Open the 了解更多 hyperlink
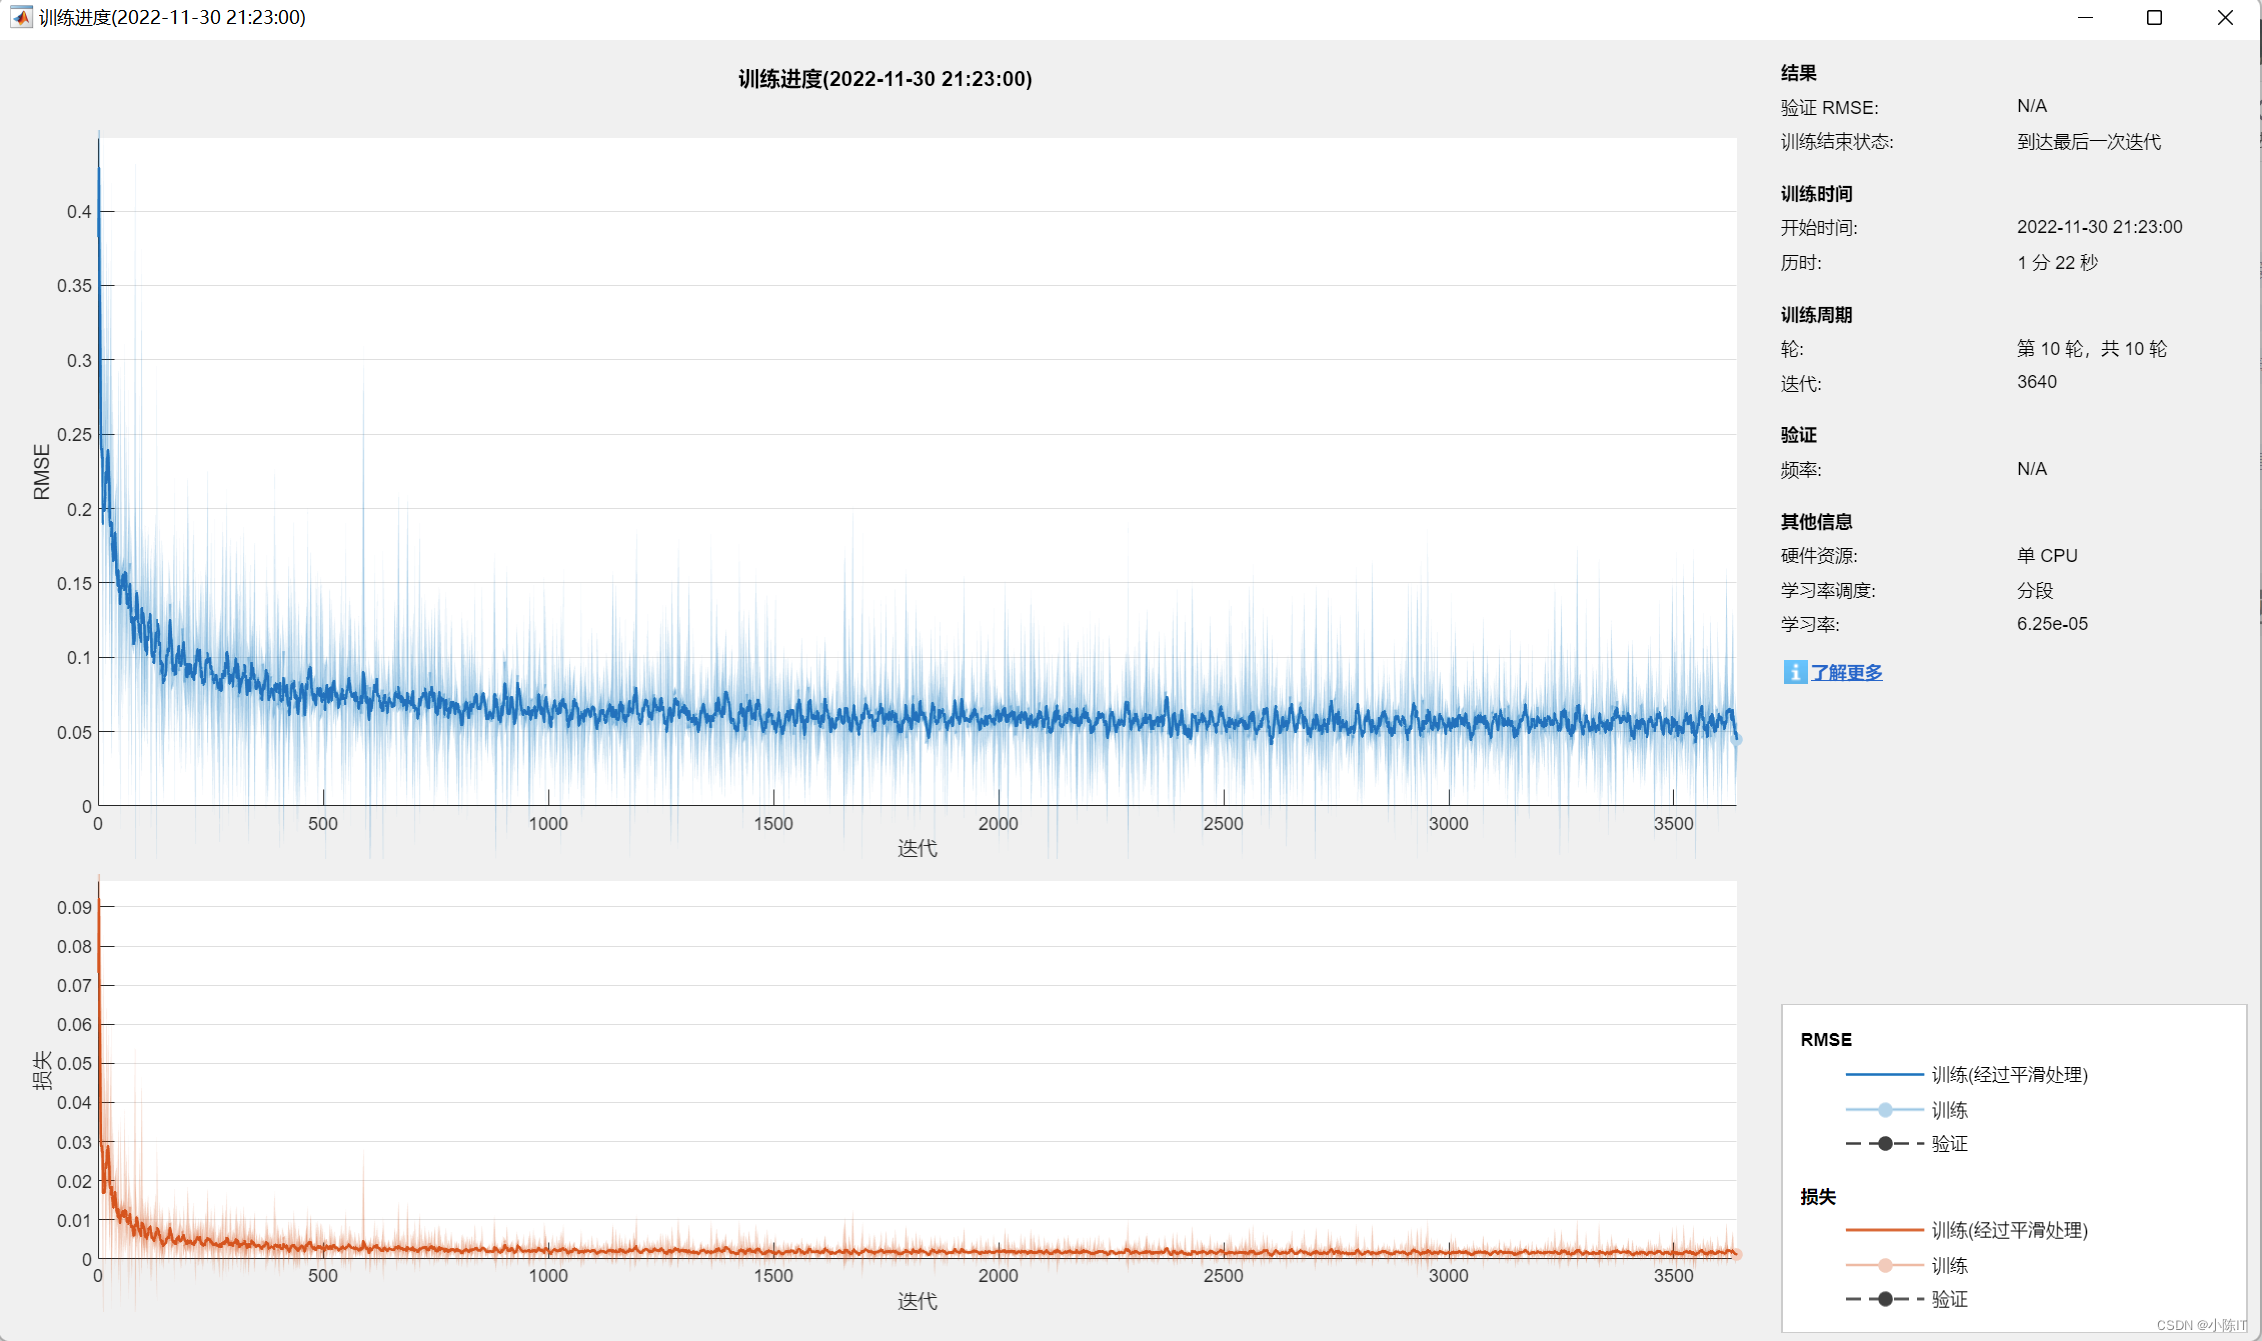 [x=1846, y=672]
